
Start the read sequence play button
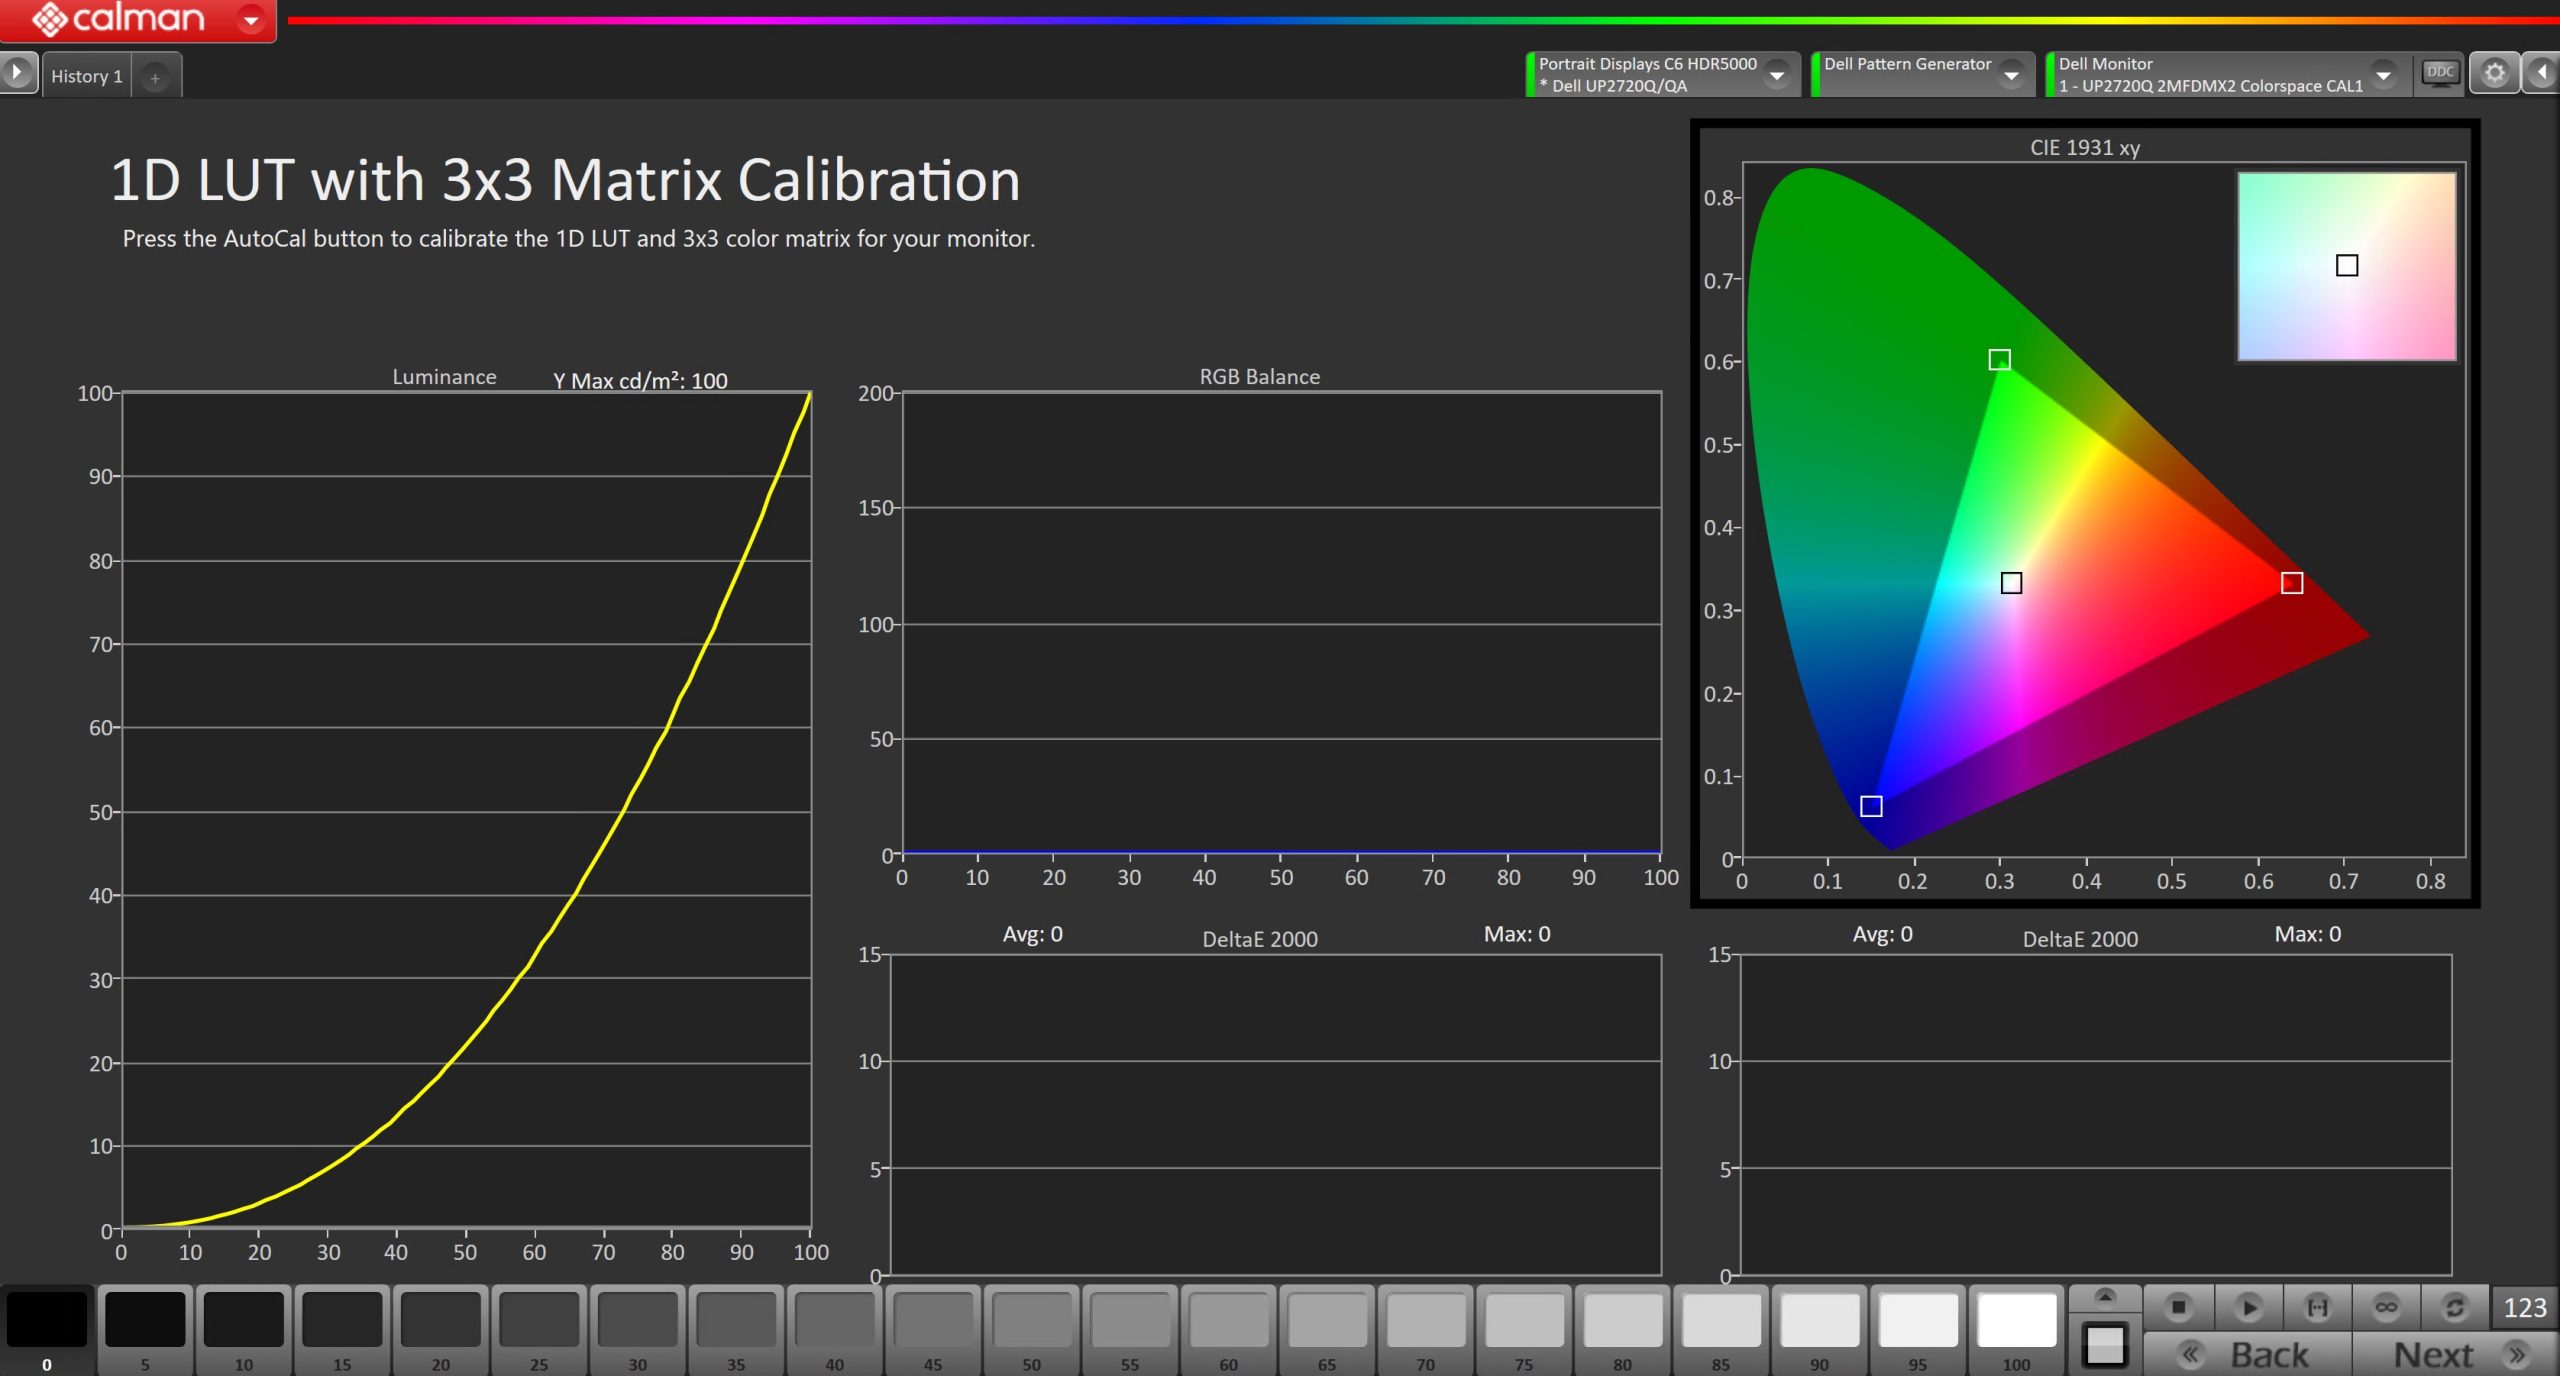click(2248, 1307)
